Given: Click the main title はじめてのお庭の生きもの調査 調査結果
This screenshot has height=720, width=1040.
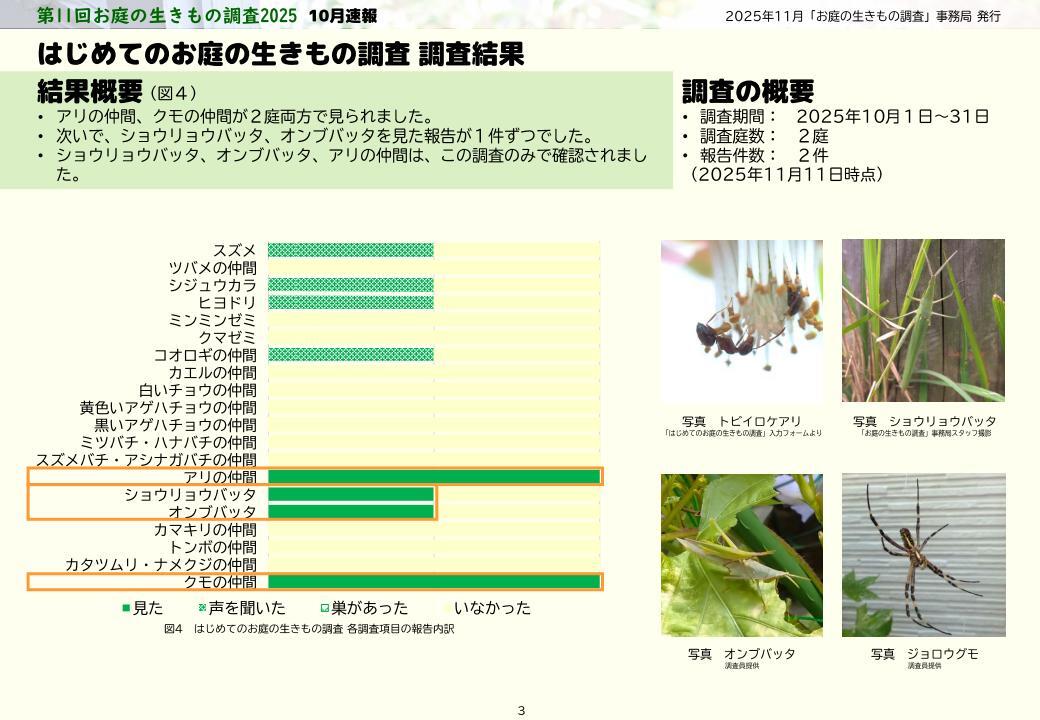Looking at the screenshot, I should click(281, 54).
